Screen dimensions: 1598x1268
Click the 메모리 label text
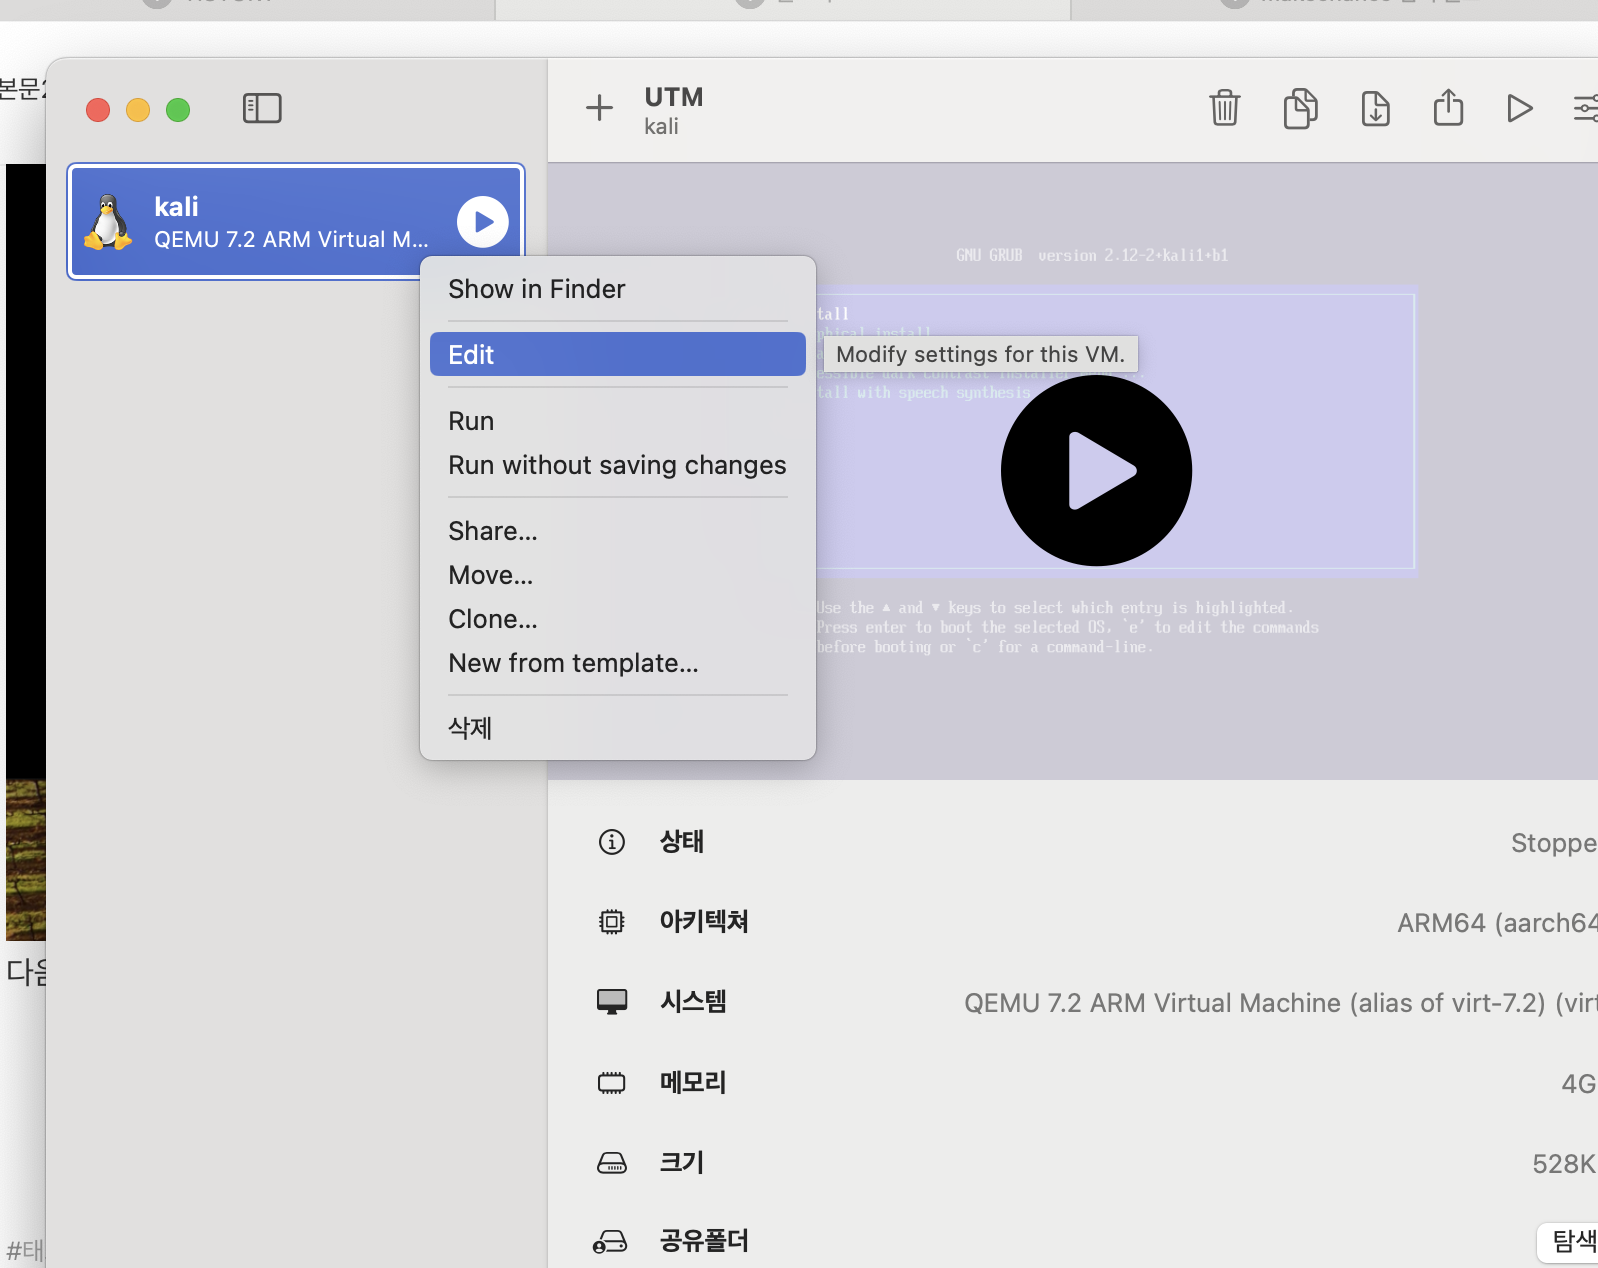693,1082
